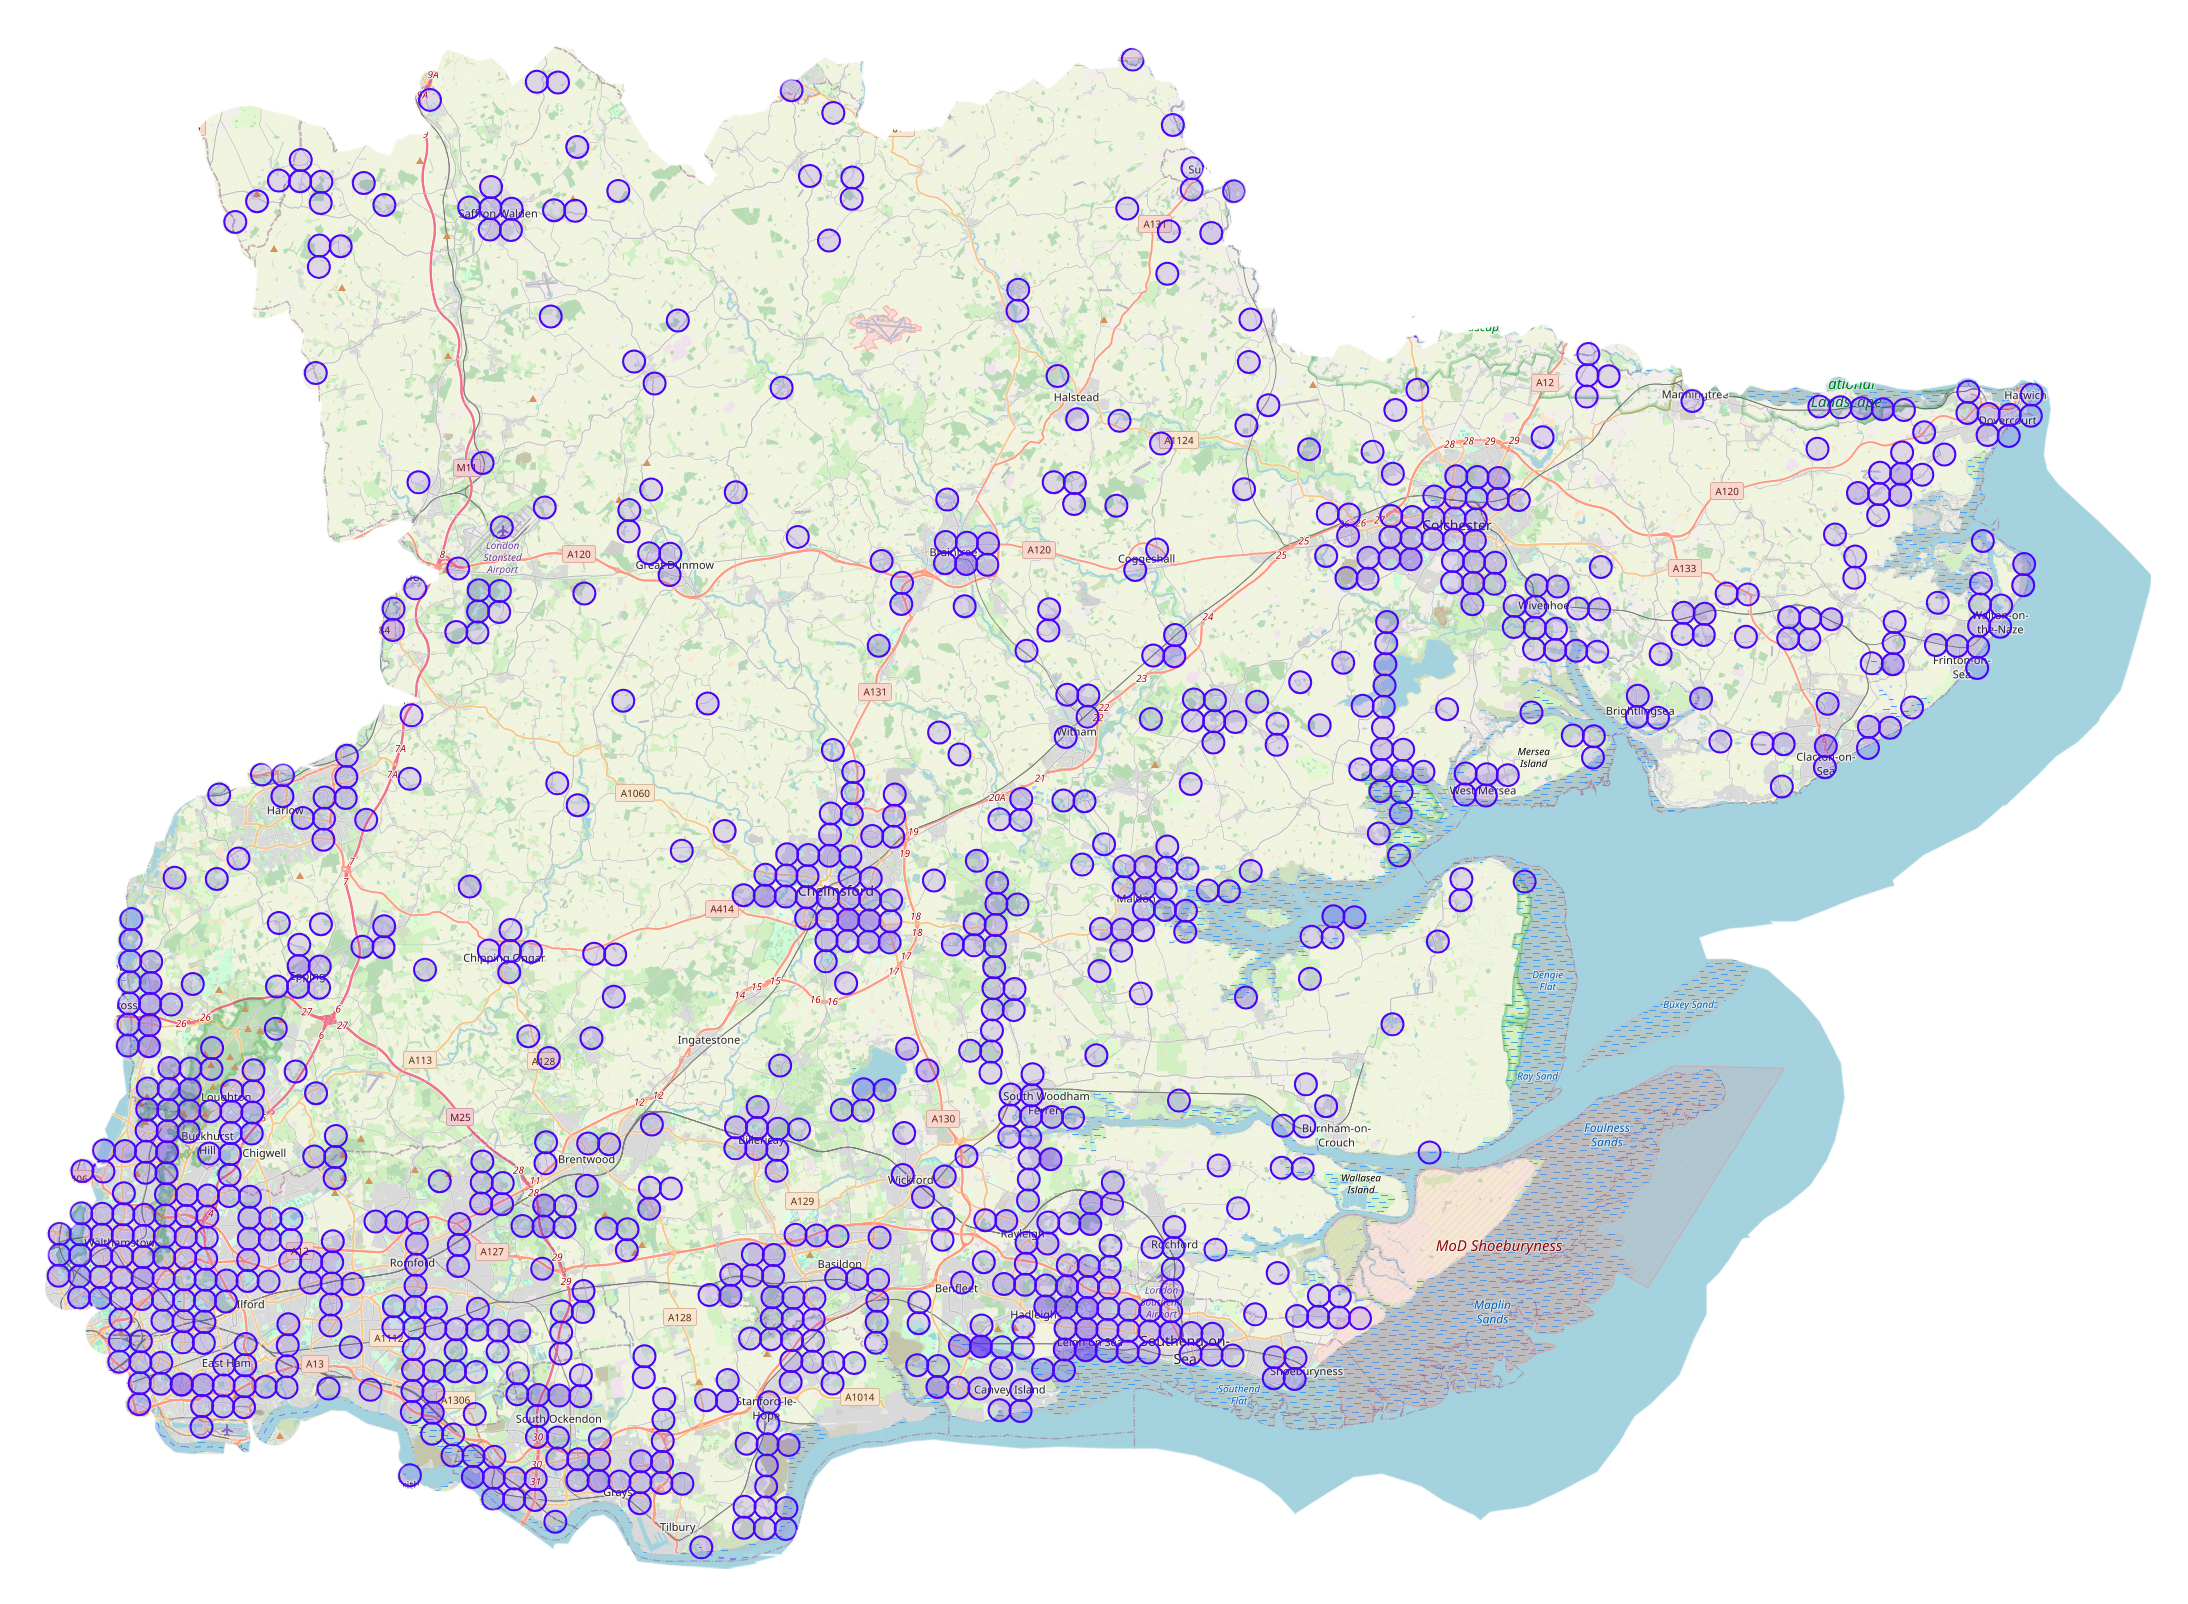
Task: Click the A113 road shield
Action: pos(420,1060)
